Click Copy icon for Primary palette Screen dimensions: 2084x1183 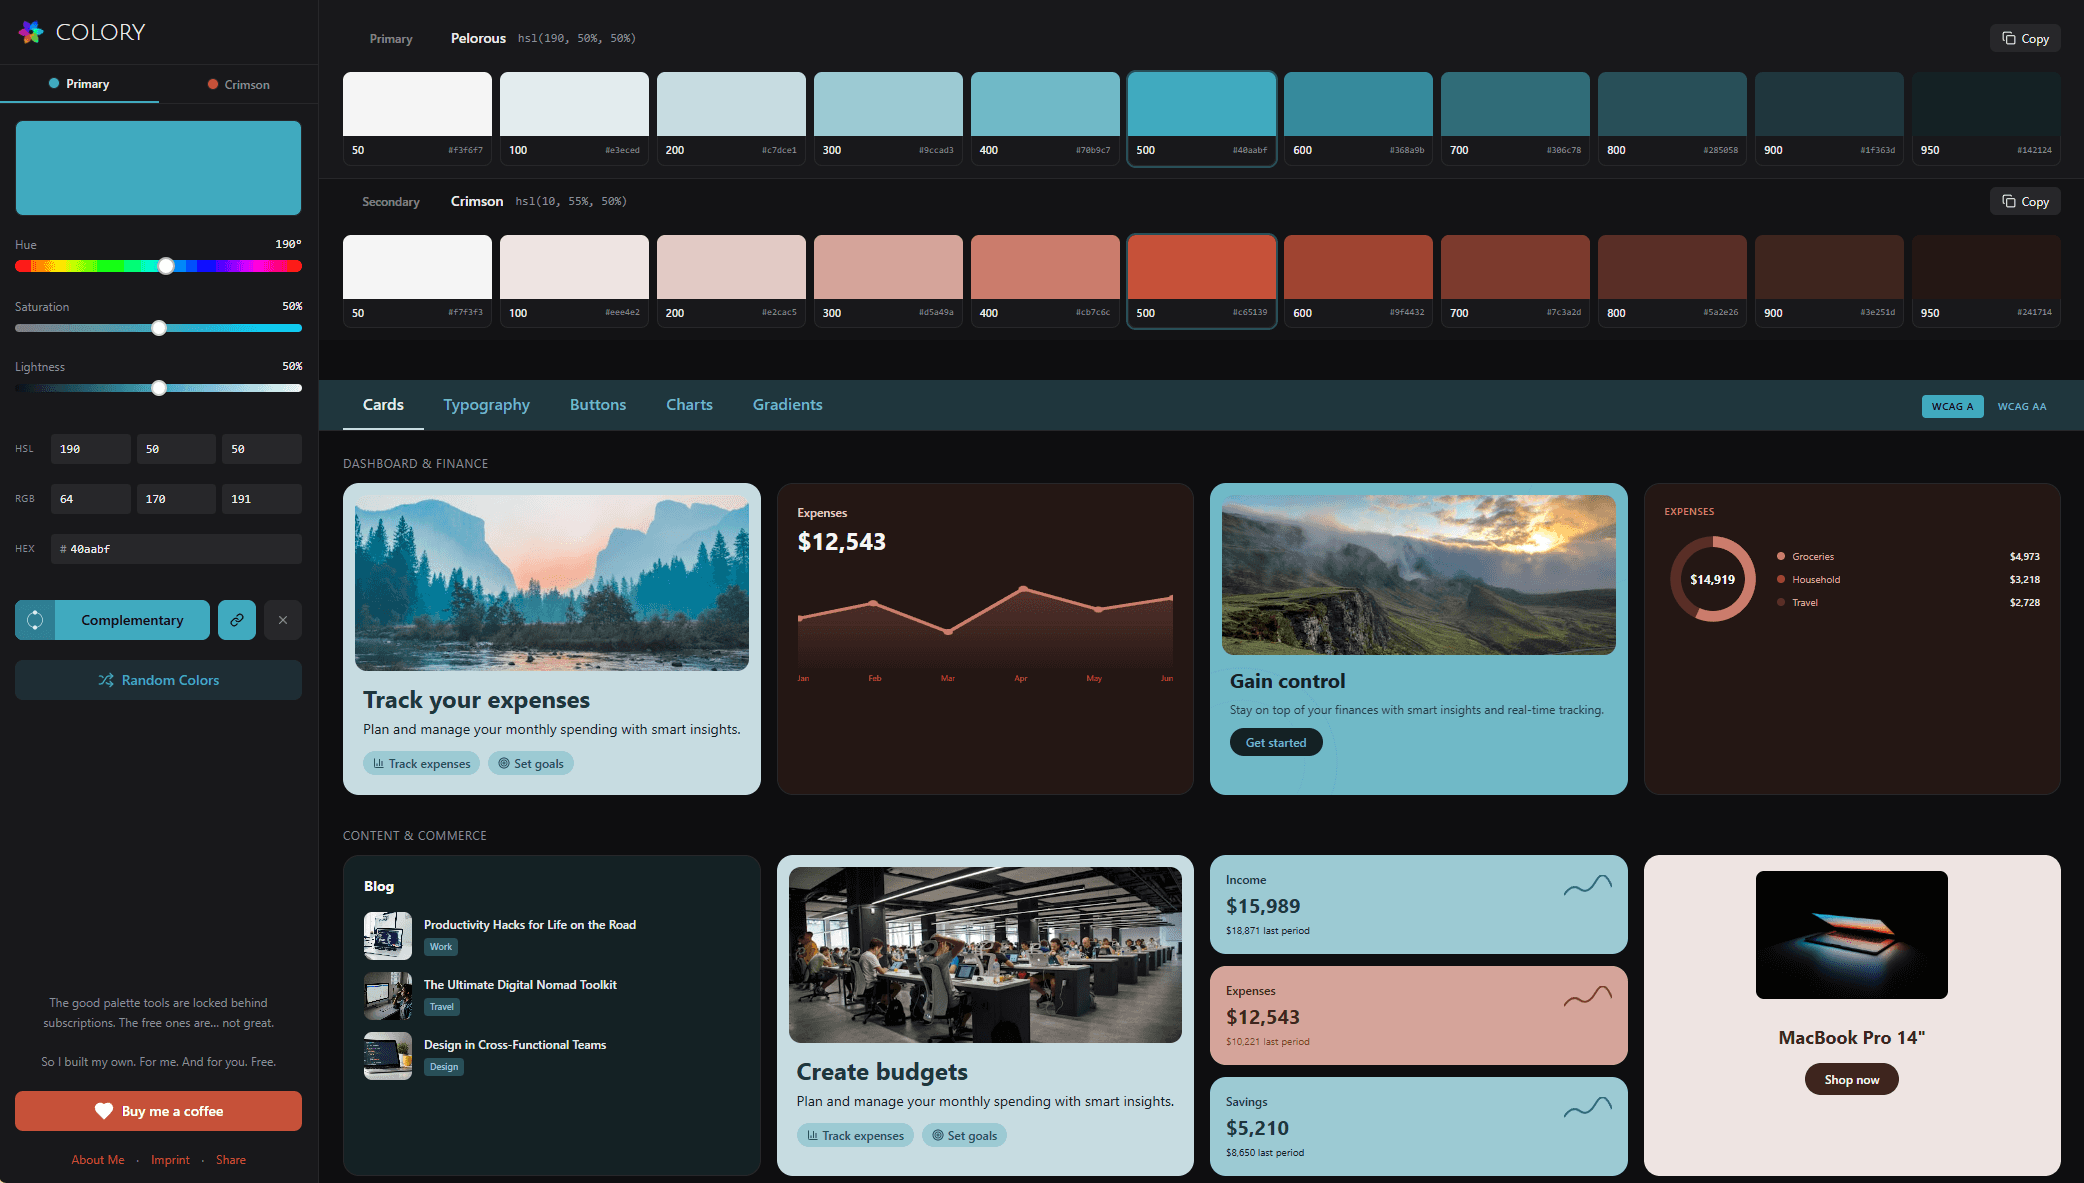pos(2008,38)
